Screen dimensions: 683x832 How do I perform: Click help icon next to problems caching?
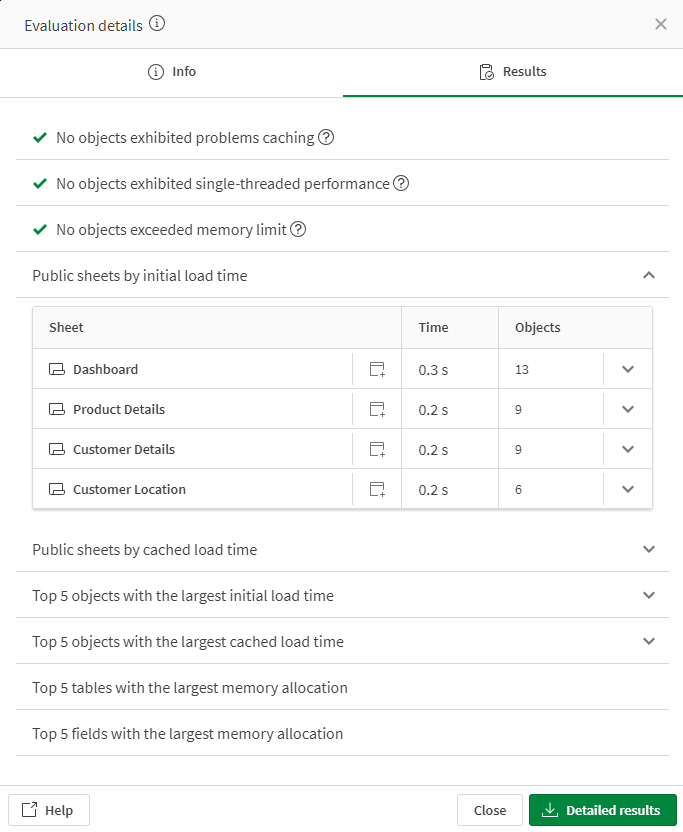326,138
